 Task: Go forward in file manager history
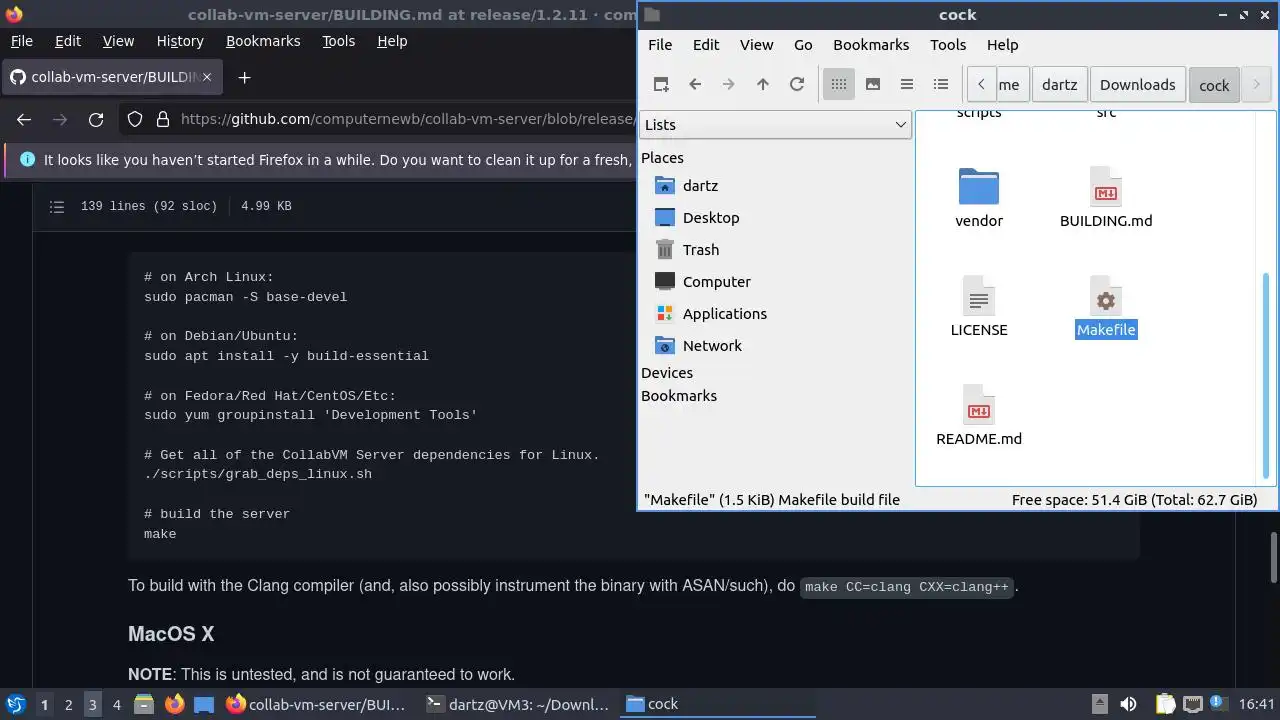coord(729,85)
